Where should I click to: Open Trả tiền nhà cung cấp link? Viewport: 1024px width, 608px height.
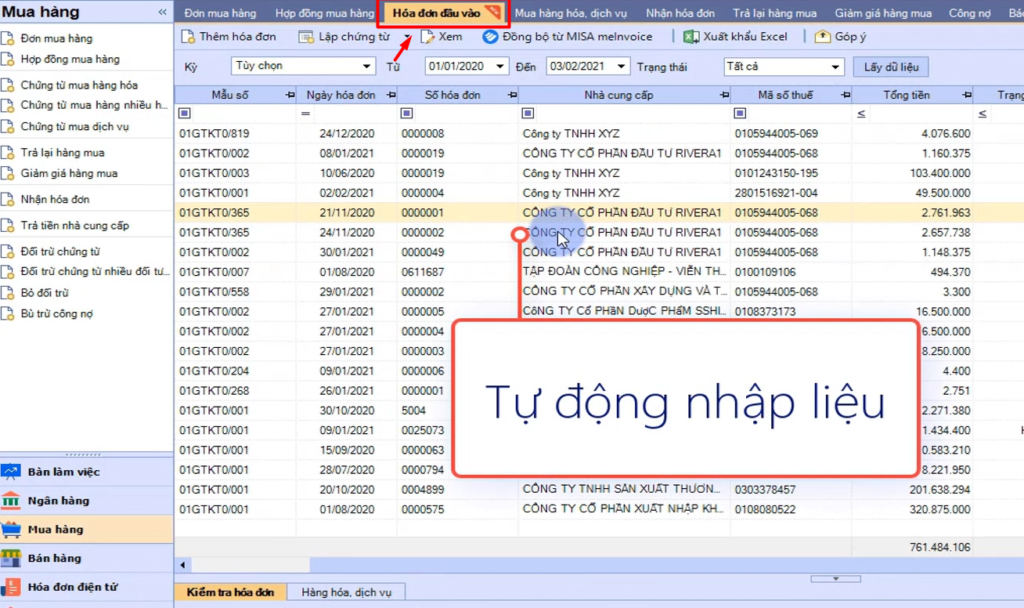(74, 226)
